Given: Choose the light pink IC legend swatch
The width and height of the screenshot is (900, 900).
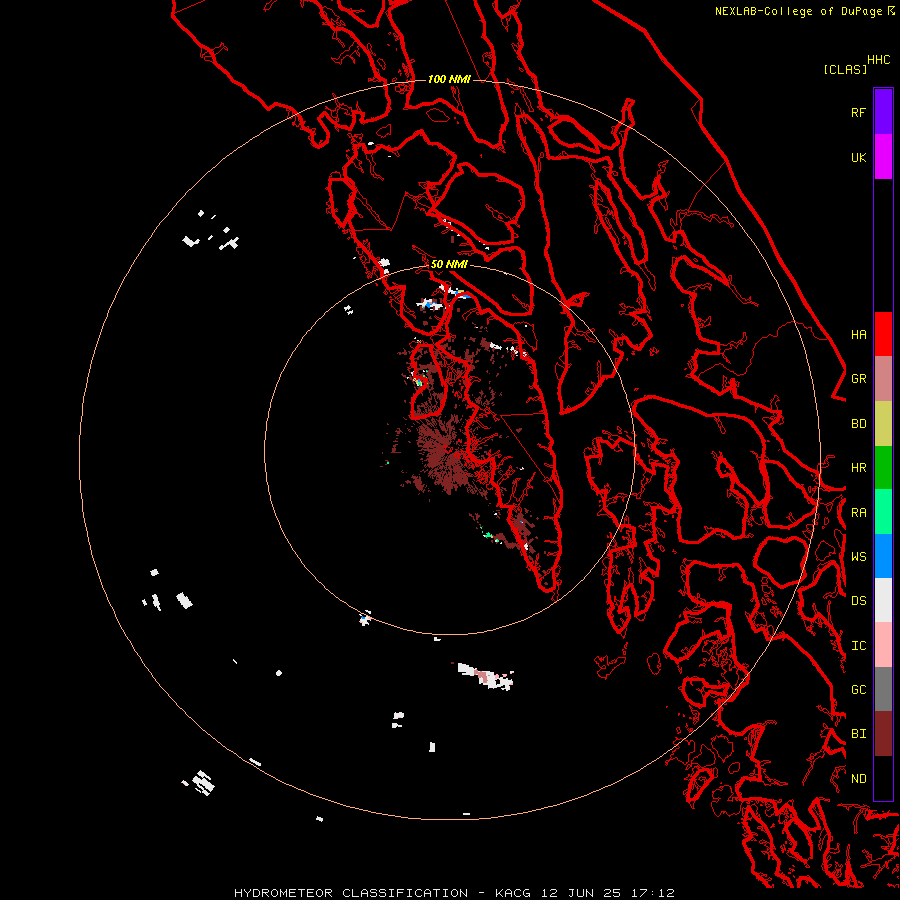Looking at the screenshot, I should (883, 645).
